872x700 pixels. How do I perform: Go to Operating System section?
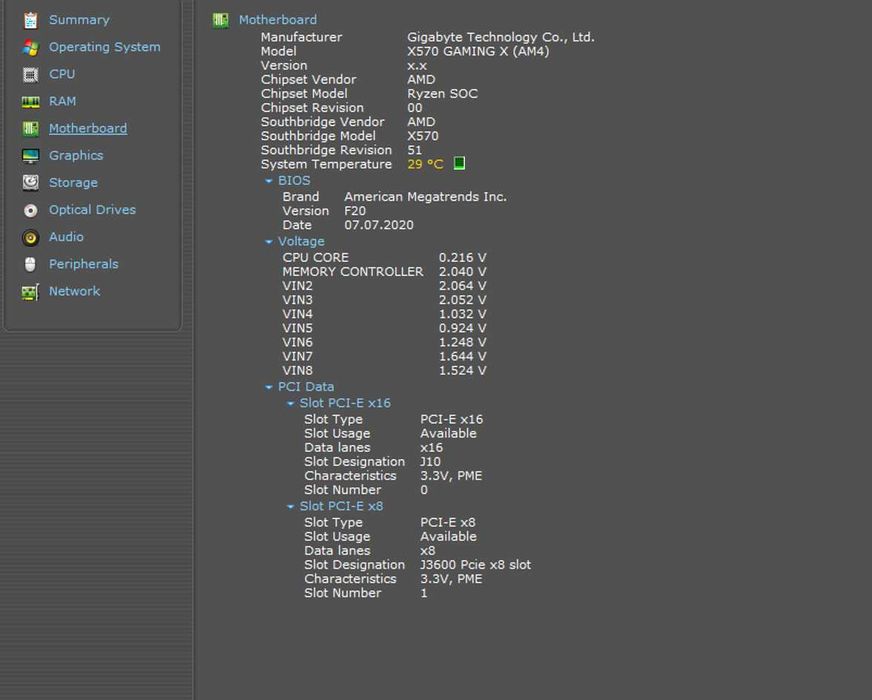coord(105,47)
